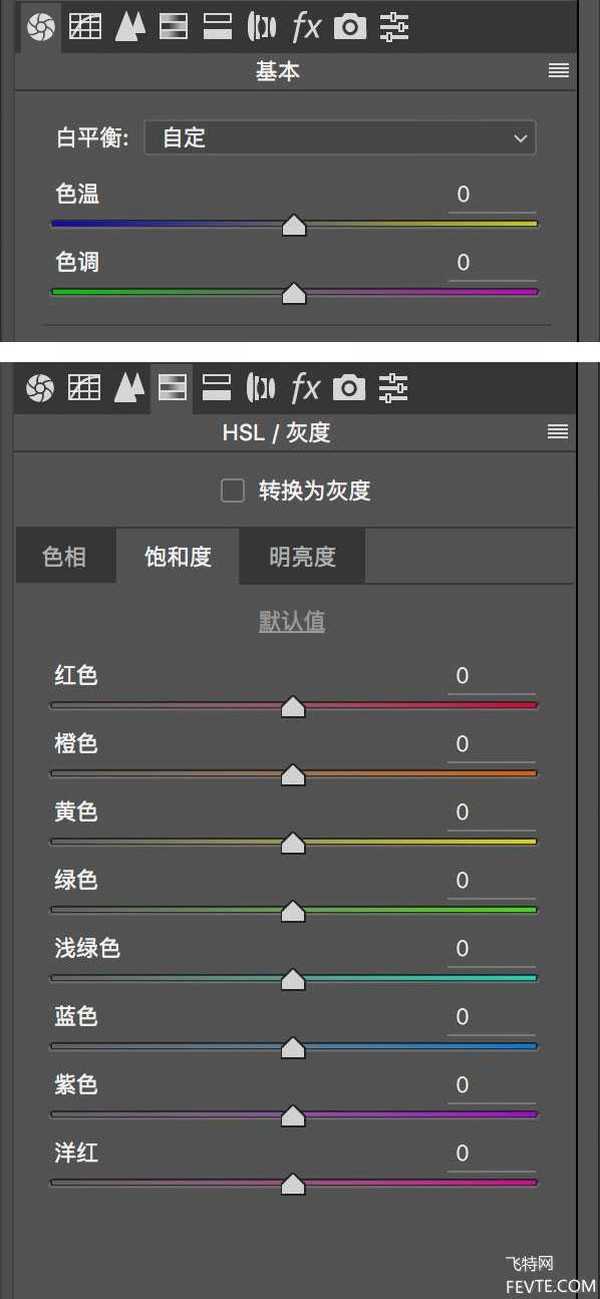The image size is (600, 1299).
Task: Open the Basic adjustments panel icon
Action: click(x=40, y=26)
